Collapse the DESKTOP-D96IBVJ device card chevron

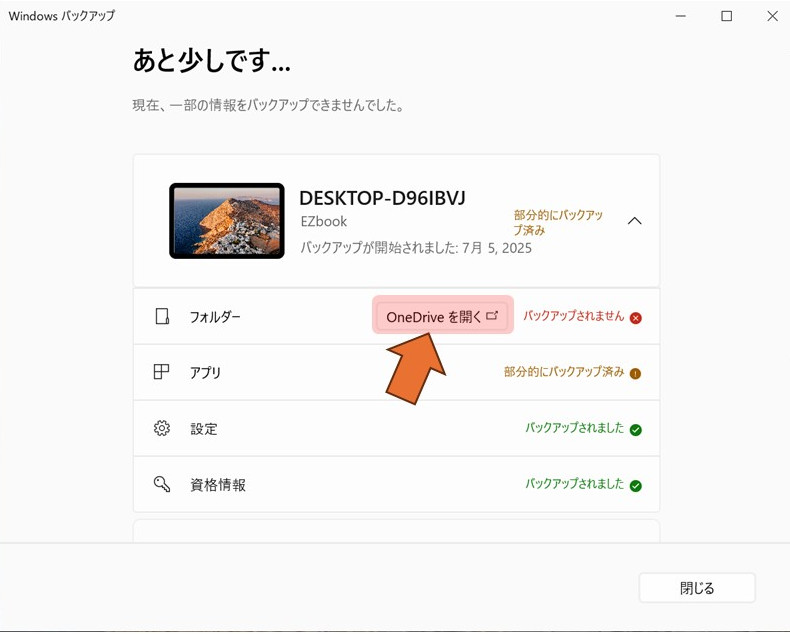(634, 221)
